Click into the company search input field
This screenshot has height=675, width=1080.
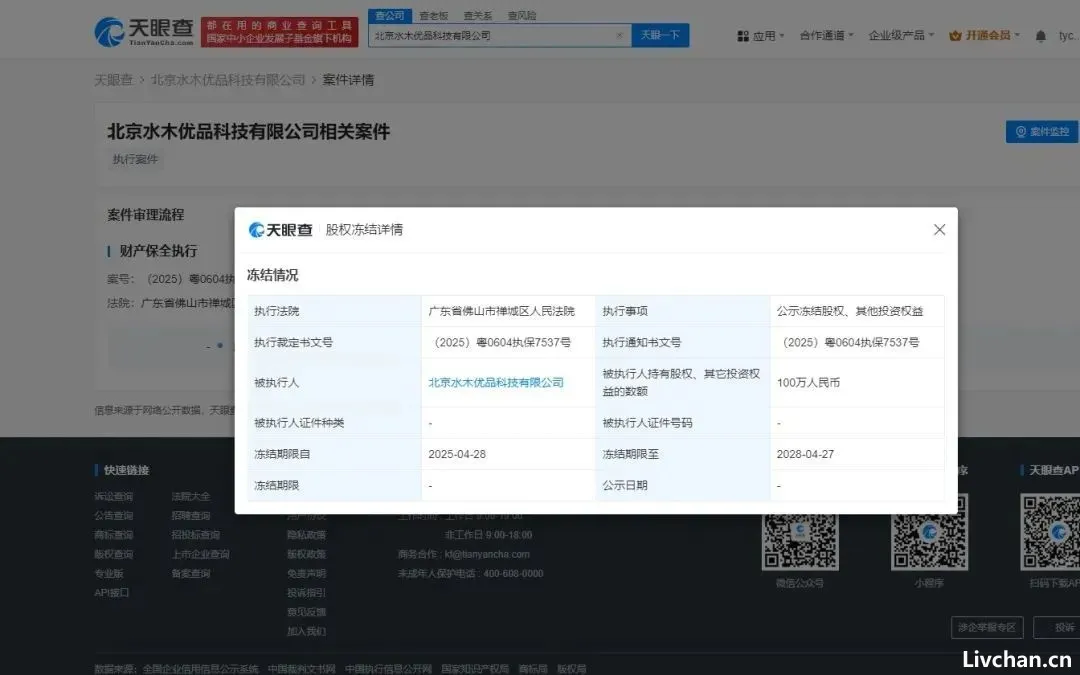click(490, 36)
